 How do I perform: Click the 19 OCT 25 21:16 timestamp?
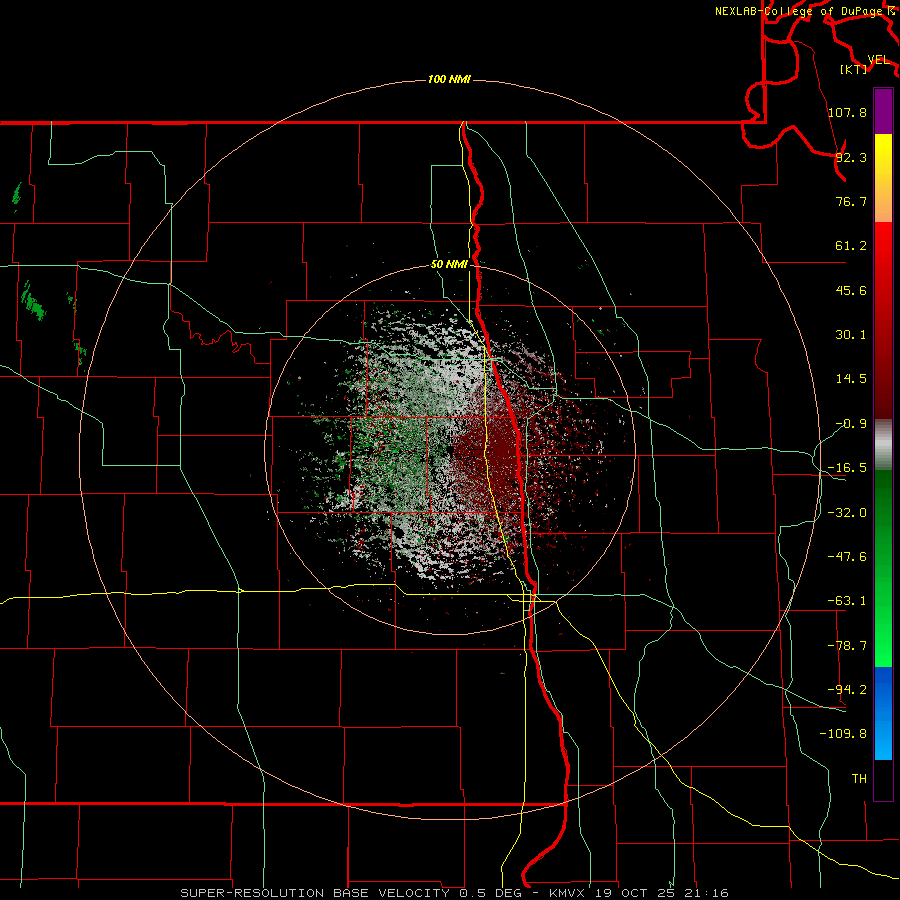(x=662, y=893)
